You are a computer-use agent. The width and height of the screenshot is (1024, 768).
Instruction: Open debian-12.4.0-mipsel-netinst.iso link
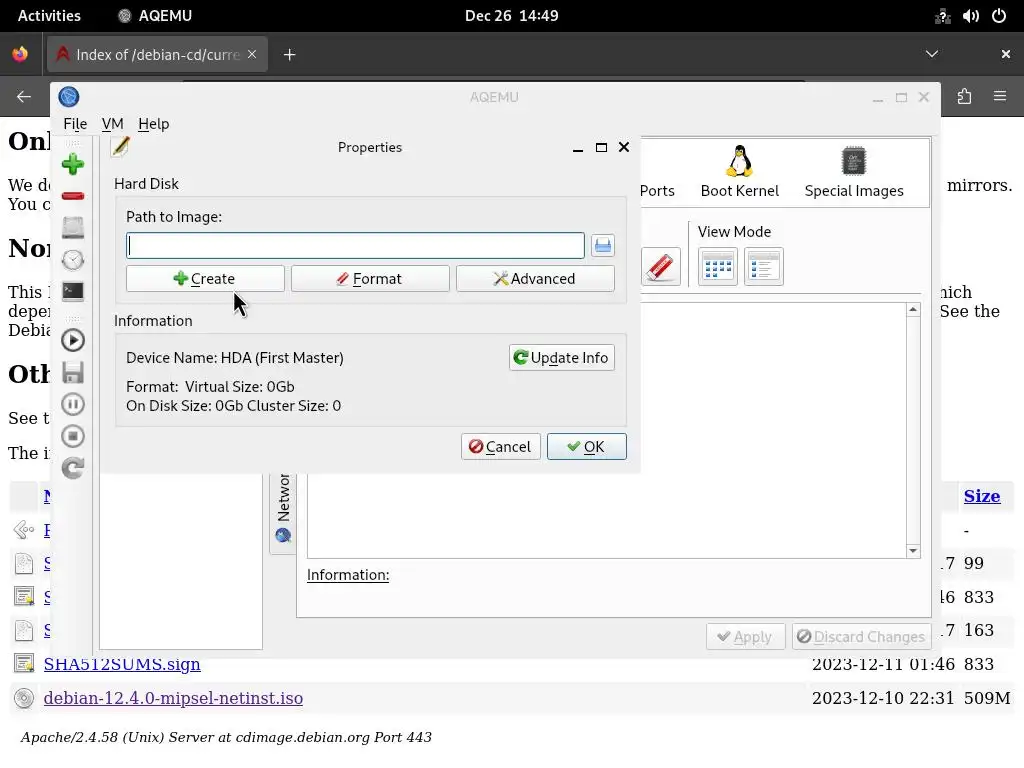tap(173, 698)
